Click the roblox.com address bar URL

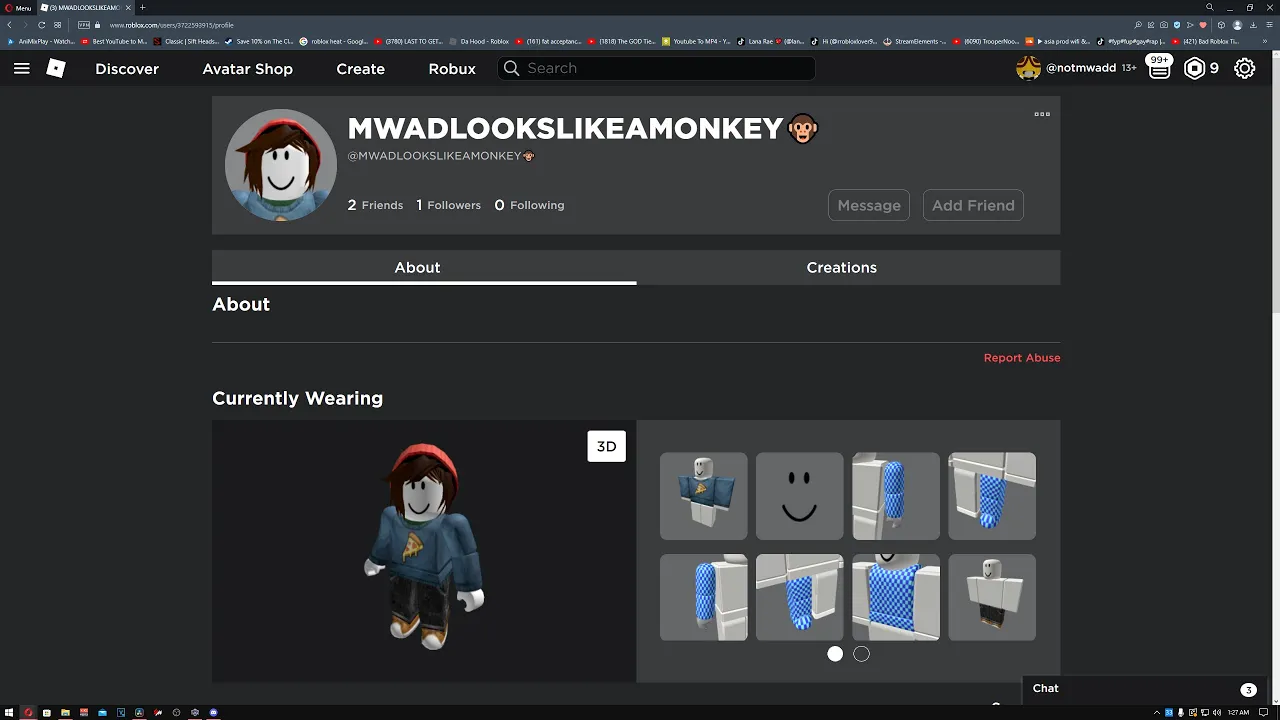(171, 25)
